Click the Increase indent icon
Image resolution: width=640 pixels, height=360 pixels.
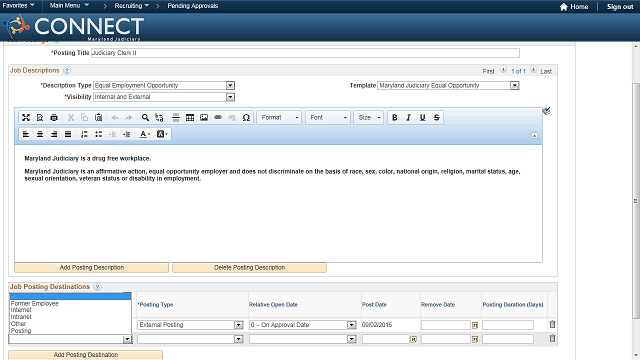[x=127, y=134]
